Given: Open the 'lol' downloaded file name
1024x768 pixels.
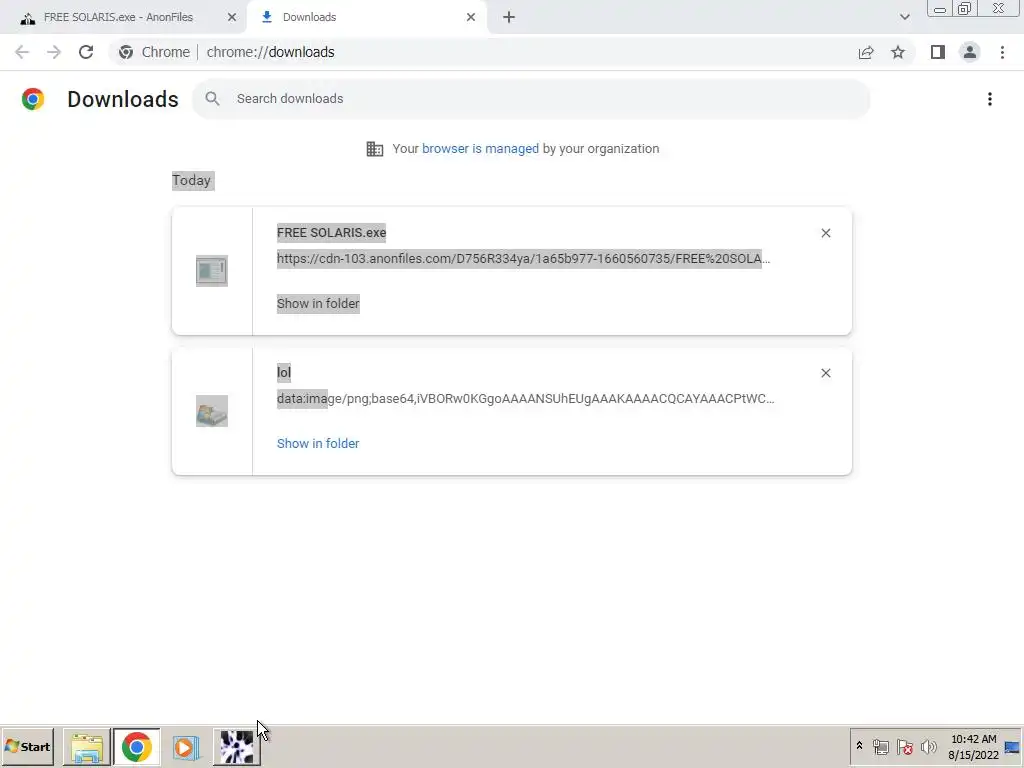Looking at the screenshot, I should 283,372.
